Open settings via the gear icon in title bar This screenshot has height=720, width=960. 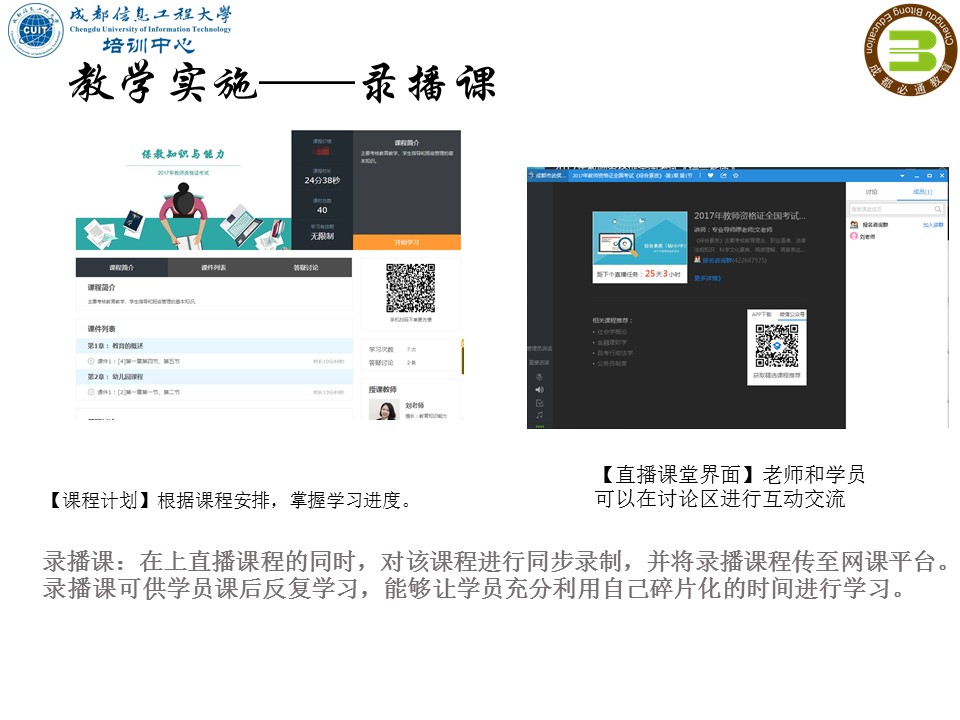pyautogui.click(x=737, y=175)
